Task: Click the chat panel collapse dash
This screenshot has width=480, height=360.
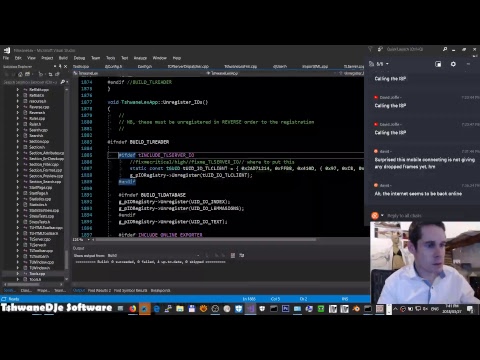Action: pos(468,64)
